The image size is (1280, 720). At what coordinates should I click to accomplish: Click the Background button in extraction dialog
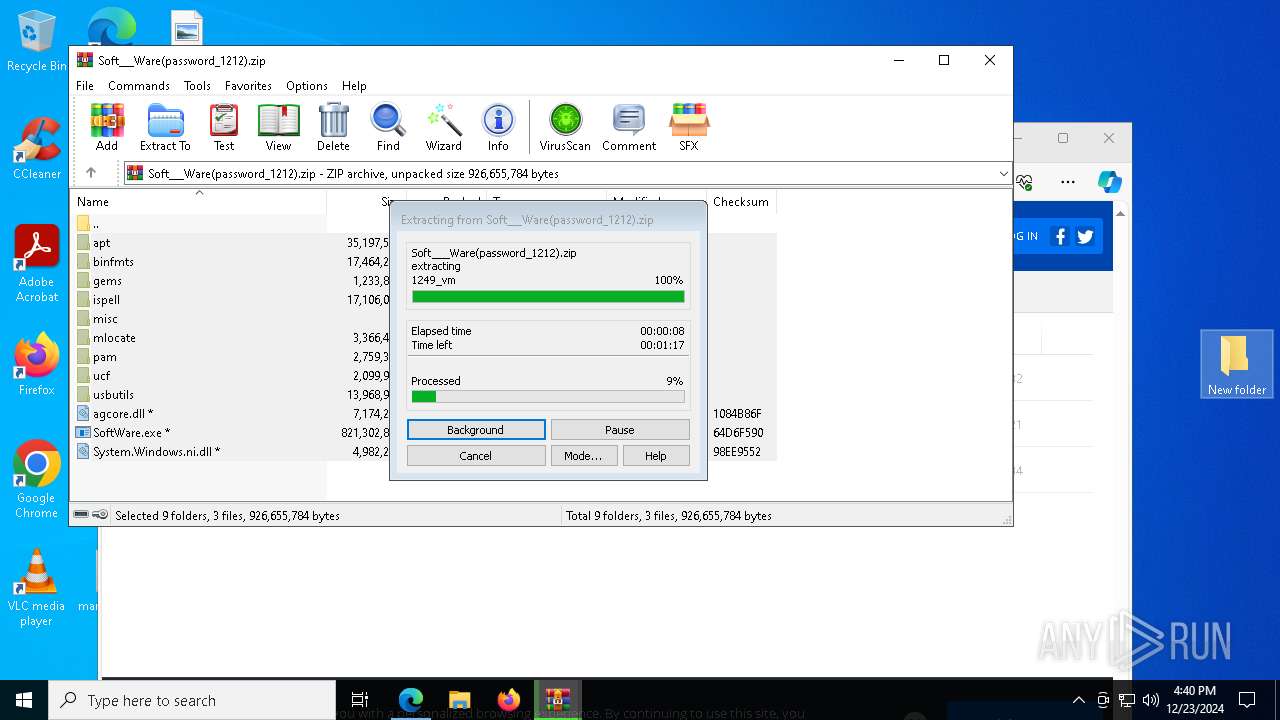tap(476, 430)
